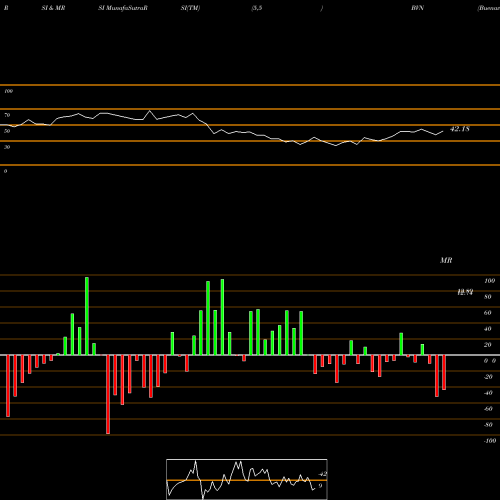Screen dimensions: 500x500
Task: Click the 30 level label on RSI axis
Action: [7, 147]
